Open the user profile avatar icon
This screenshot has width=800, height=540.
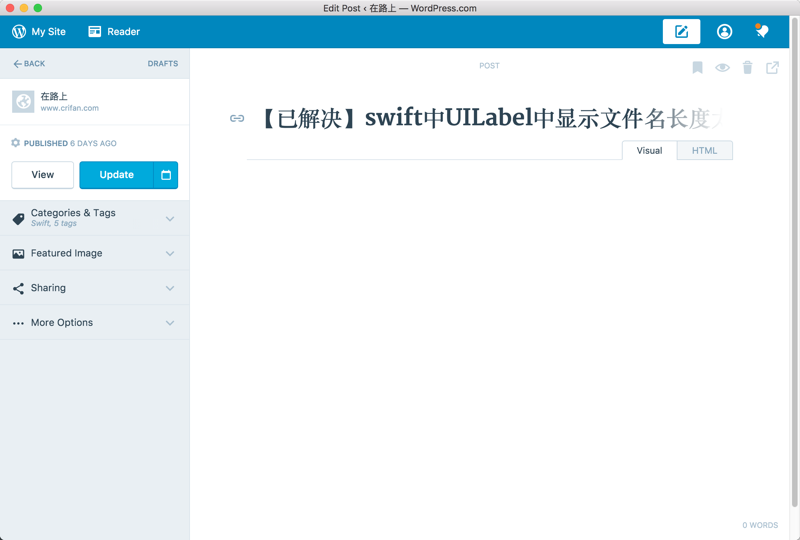[724, 32]
